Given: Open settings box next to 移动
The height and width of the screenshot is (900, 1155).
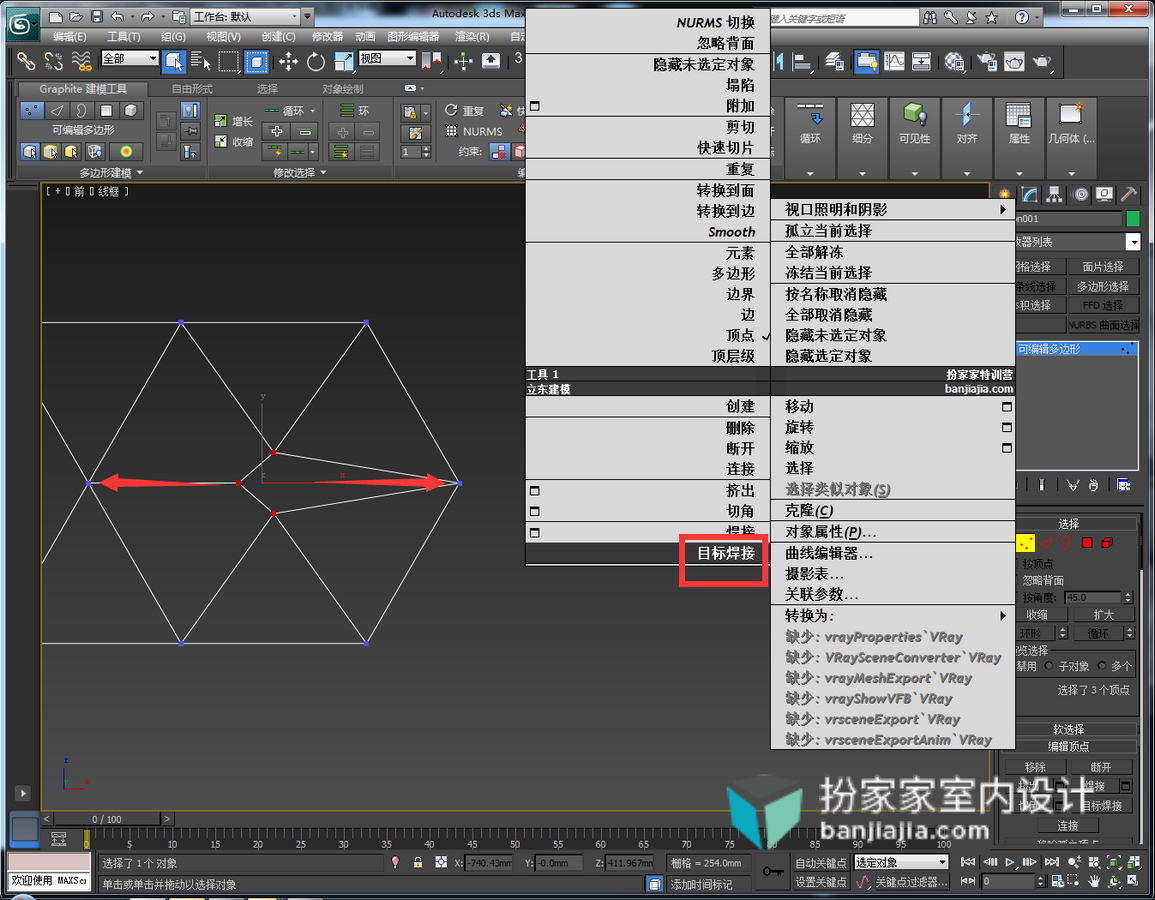Looking at the screenshot, I should [1006, 407].
